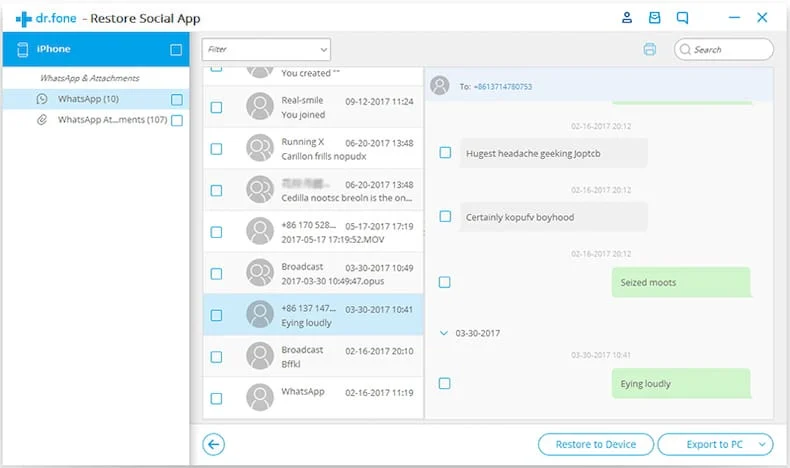This screenshot has height=468, width=790.
Task: Open the backup archive icon in title bar
Action: tap(654, 18)
